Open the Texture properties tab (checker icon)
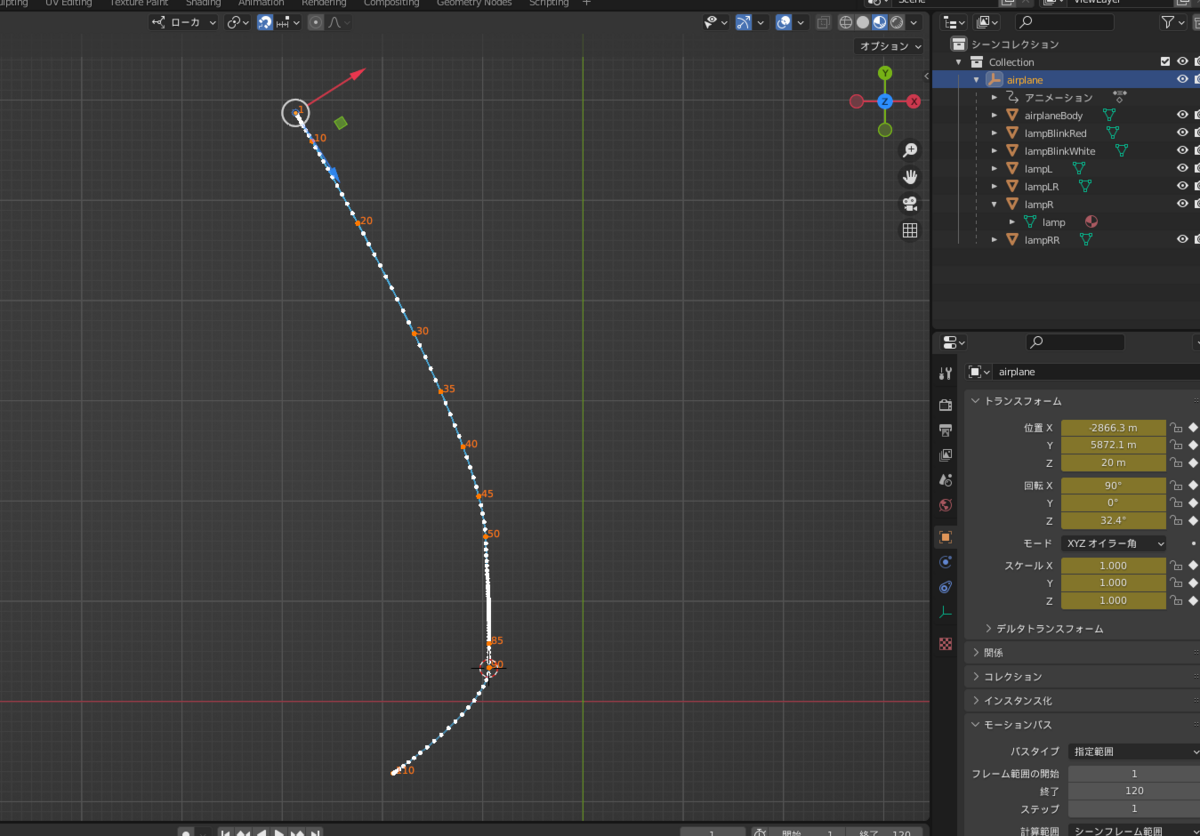Viewport: 1200px width, 836px height. [x=946, y=644]
